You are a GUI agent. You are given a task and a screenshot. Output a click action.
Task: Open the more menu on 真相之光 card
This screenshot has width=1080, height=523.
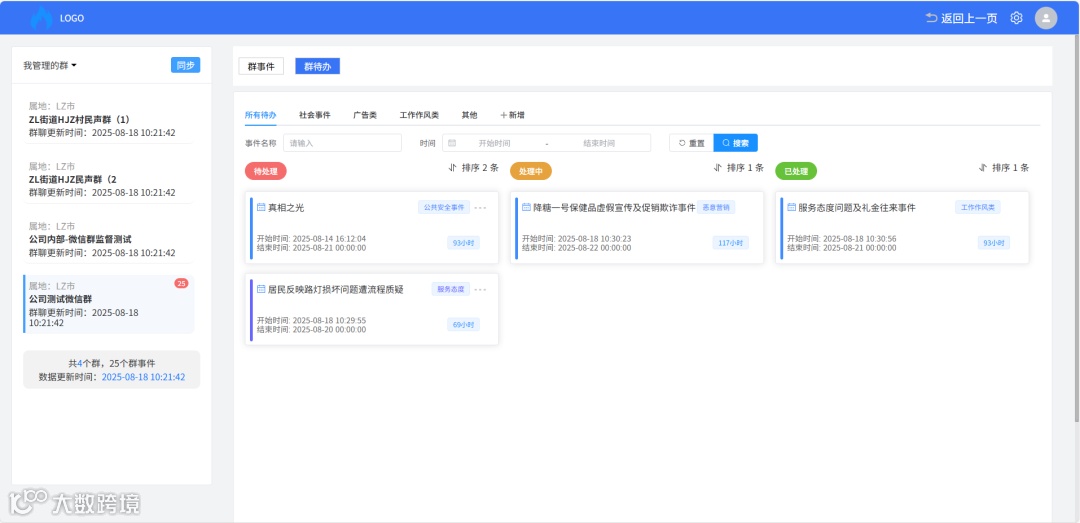click(480, 207)
